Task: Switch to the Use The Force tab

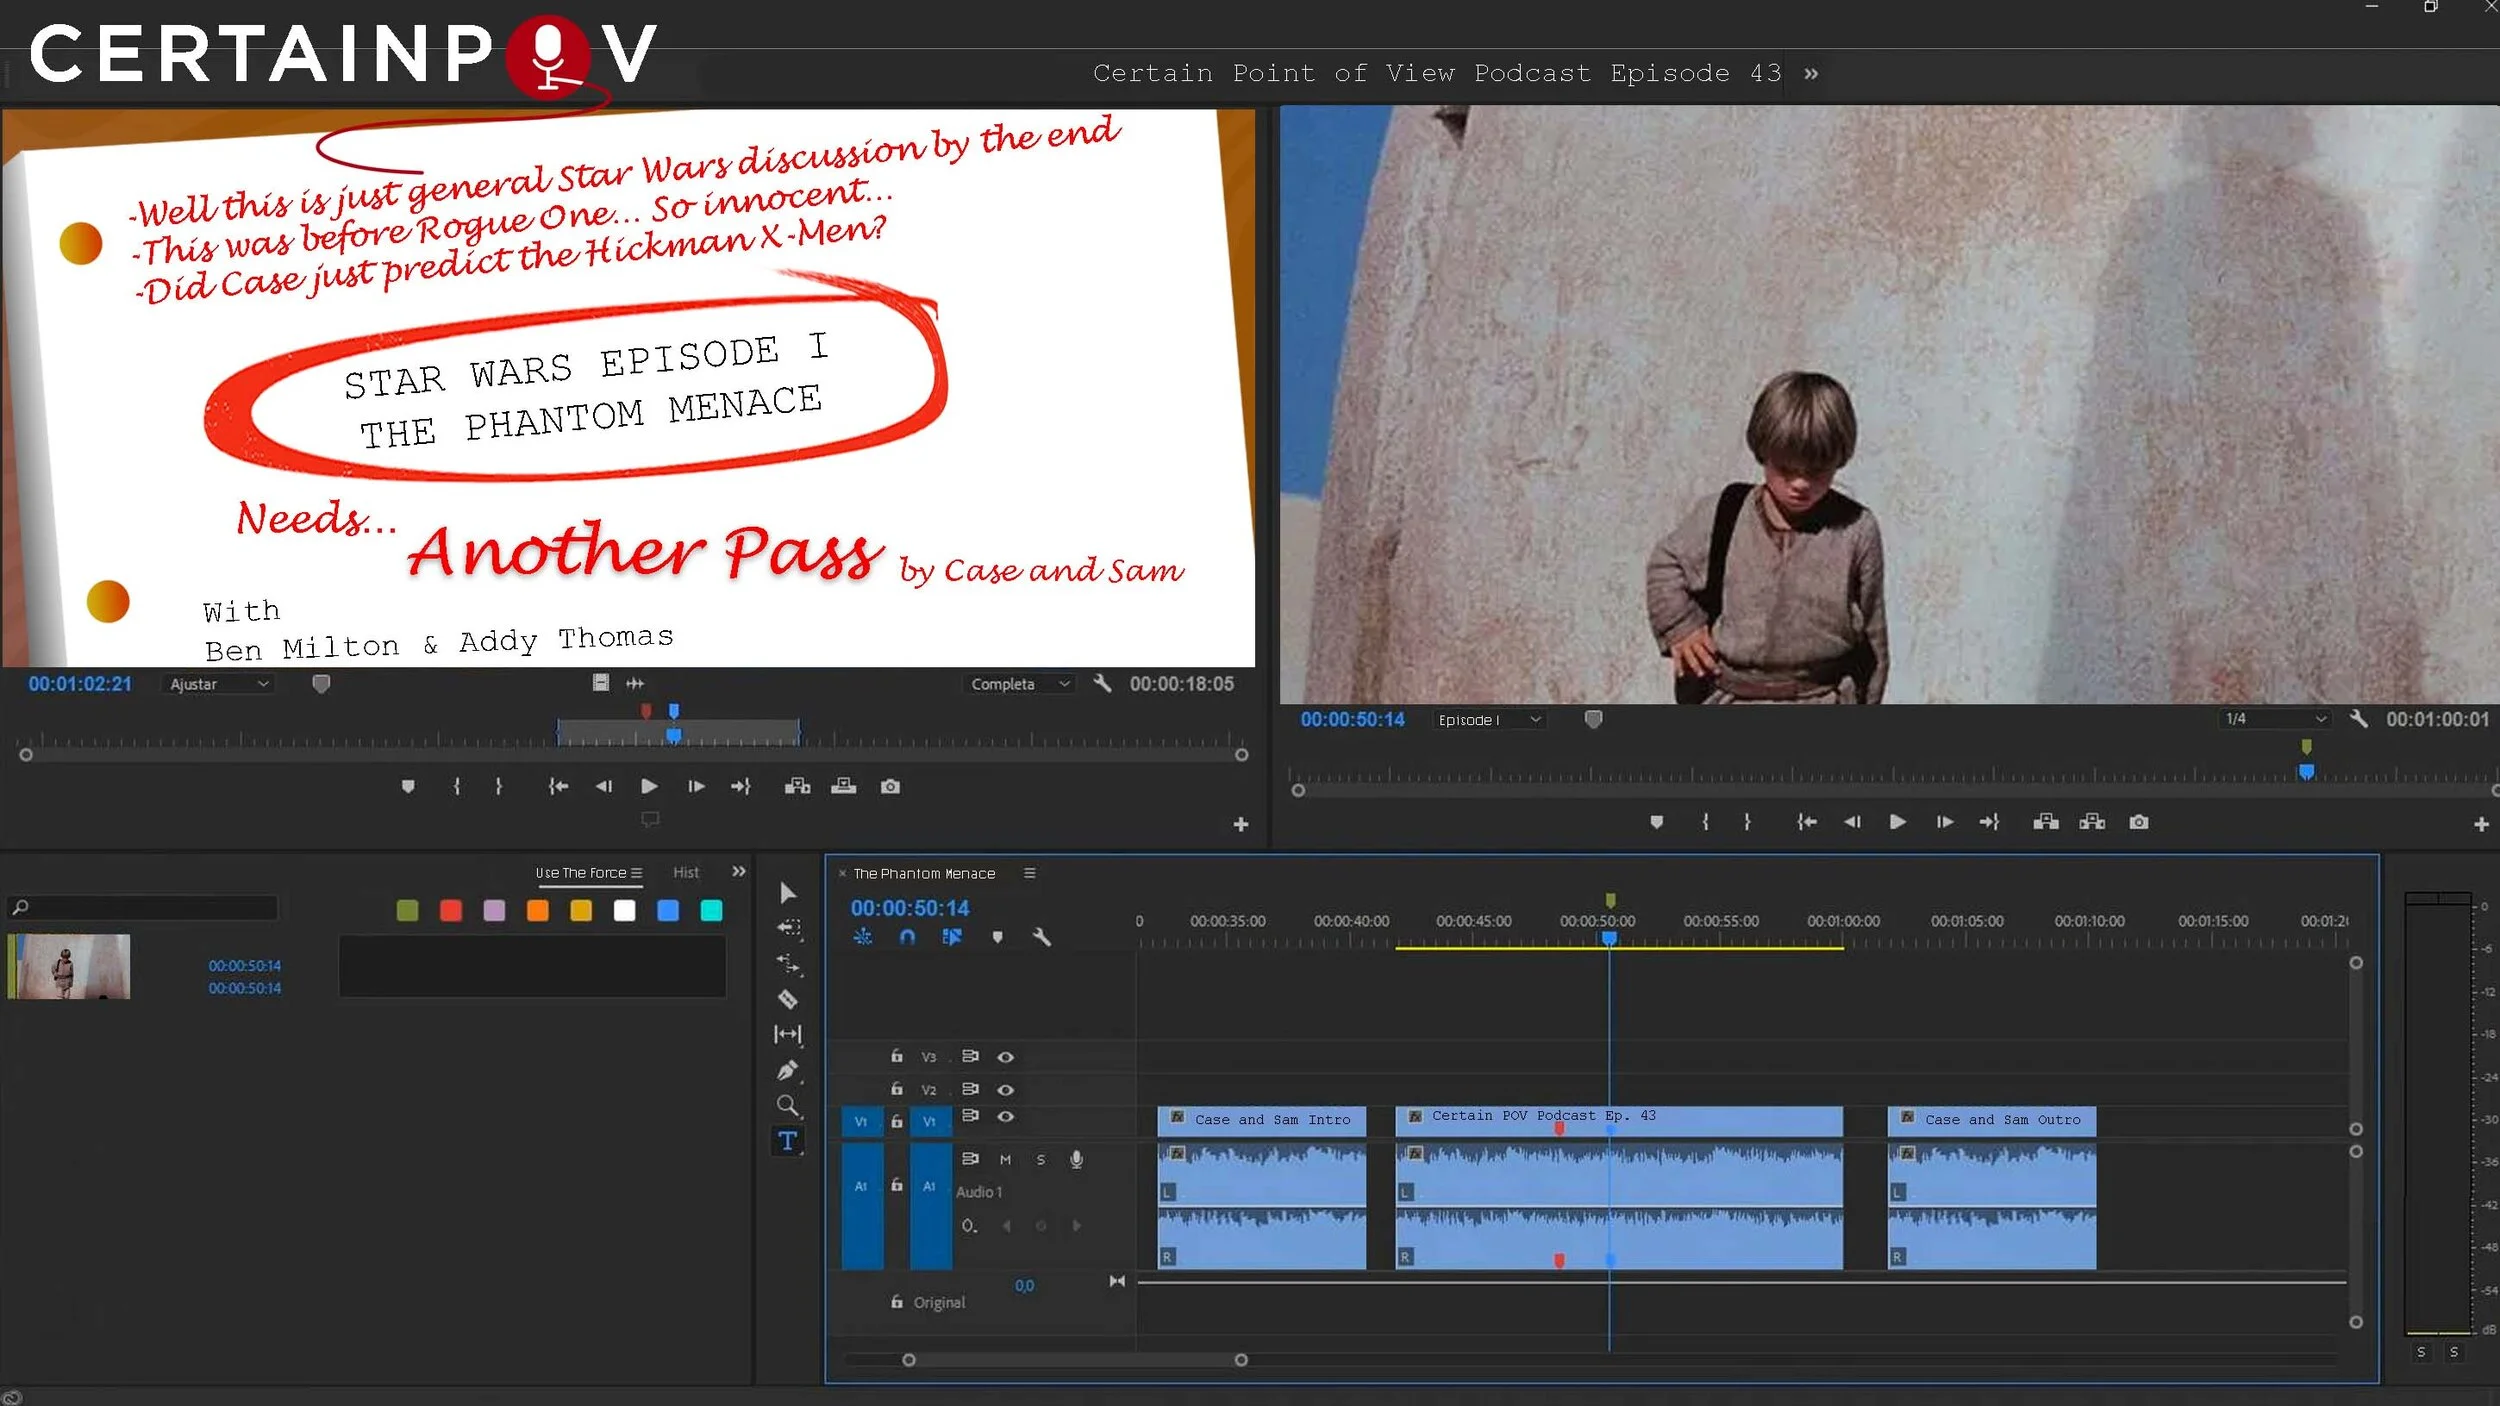Action: click(x=581, y=873)
